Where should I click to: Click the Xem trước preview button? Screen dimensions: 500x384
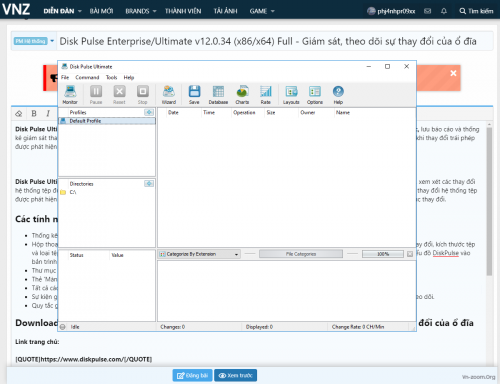click(235, 375)
